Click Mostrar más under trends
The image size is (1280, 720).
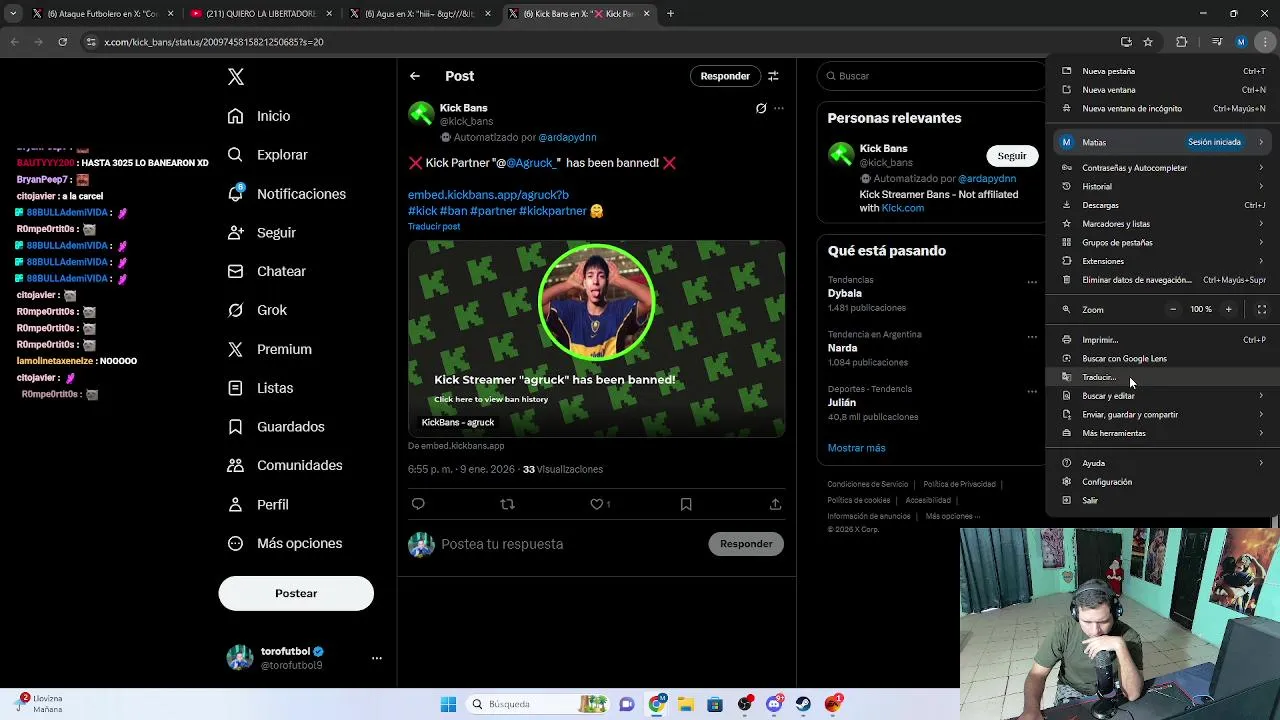pos(856,448)
